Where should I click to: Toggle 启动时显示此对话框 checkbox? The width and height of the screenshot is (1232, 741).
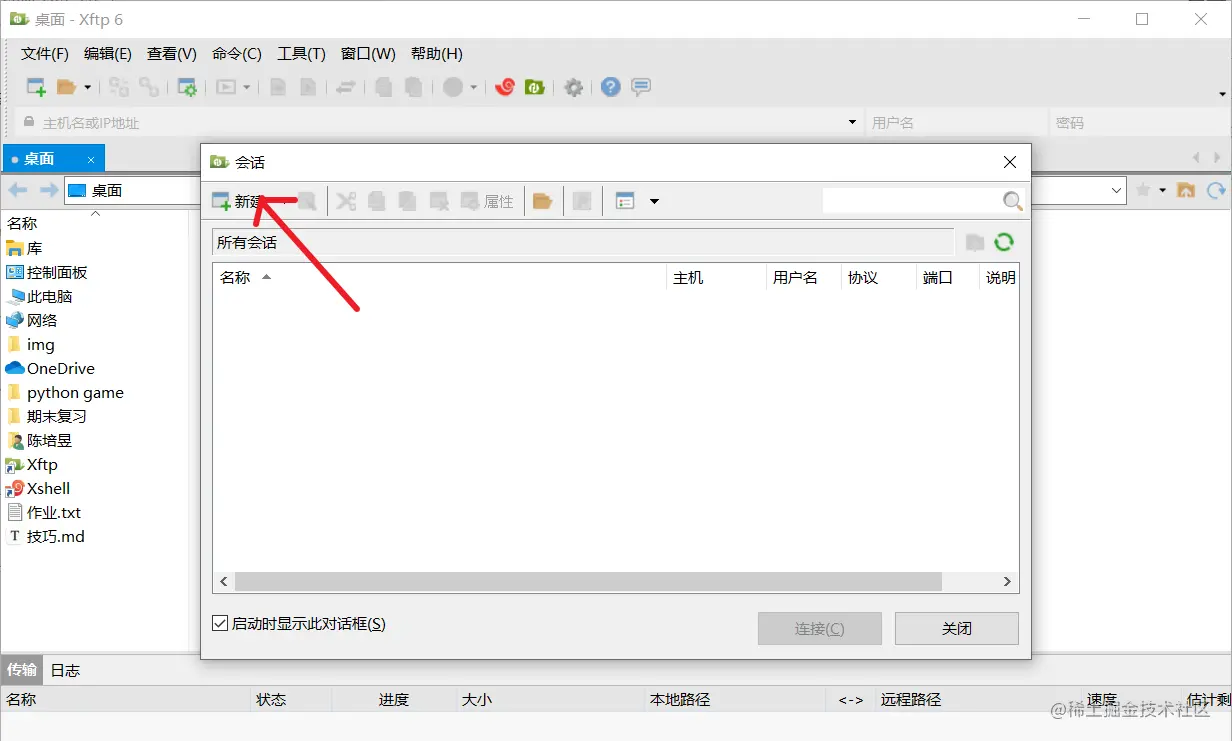(220, 624)
